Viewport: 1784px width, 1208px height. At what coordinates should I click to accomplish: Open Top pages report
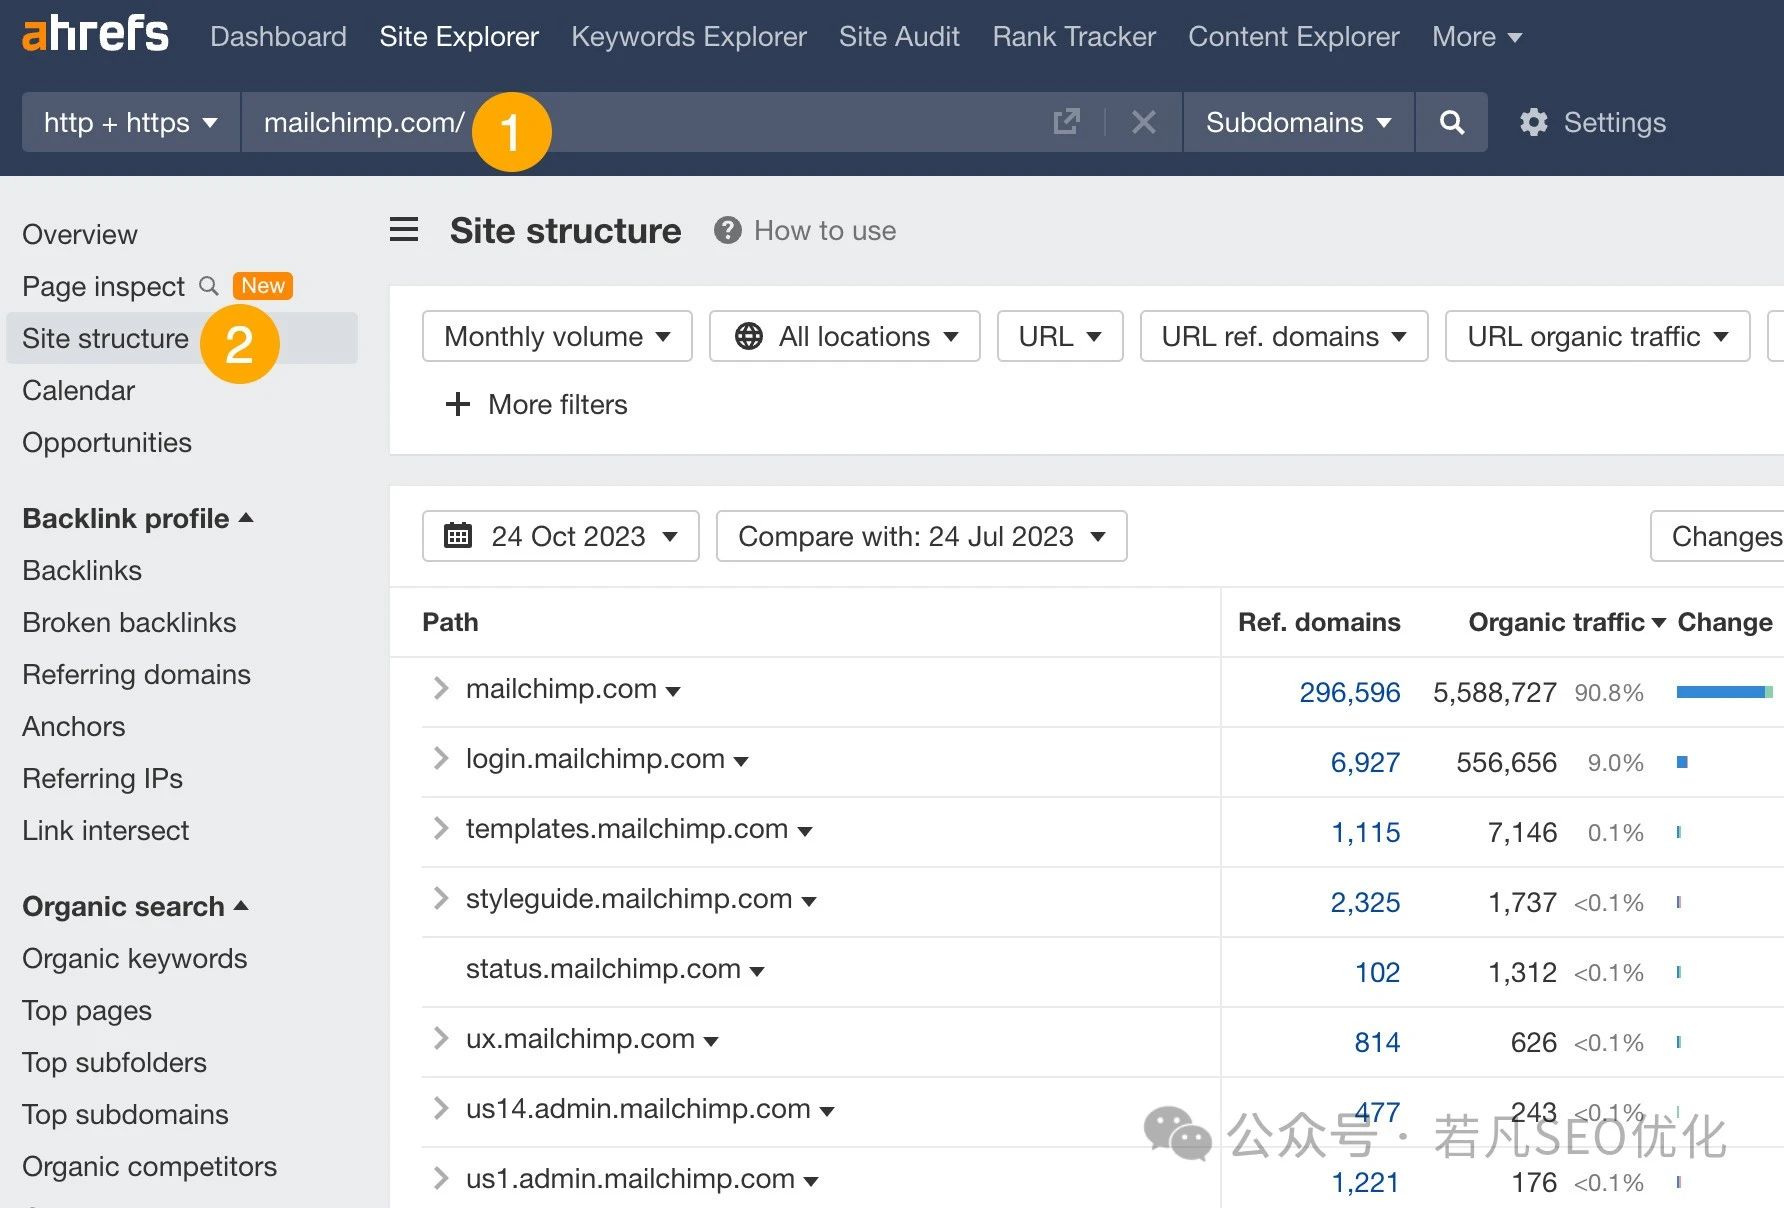point(87,1010)
